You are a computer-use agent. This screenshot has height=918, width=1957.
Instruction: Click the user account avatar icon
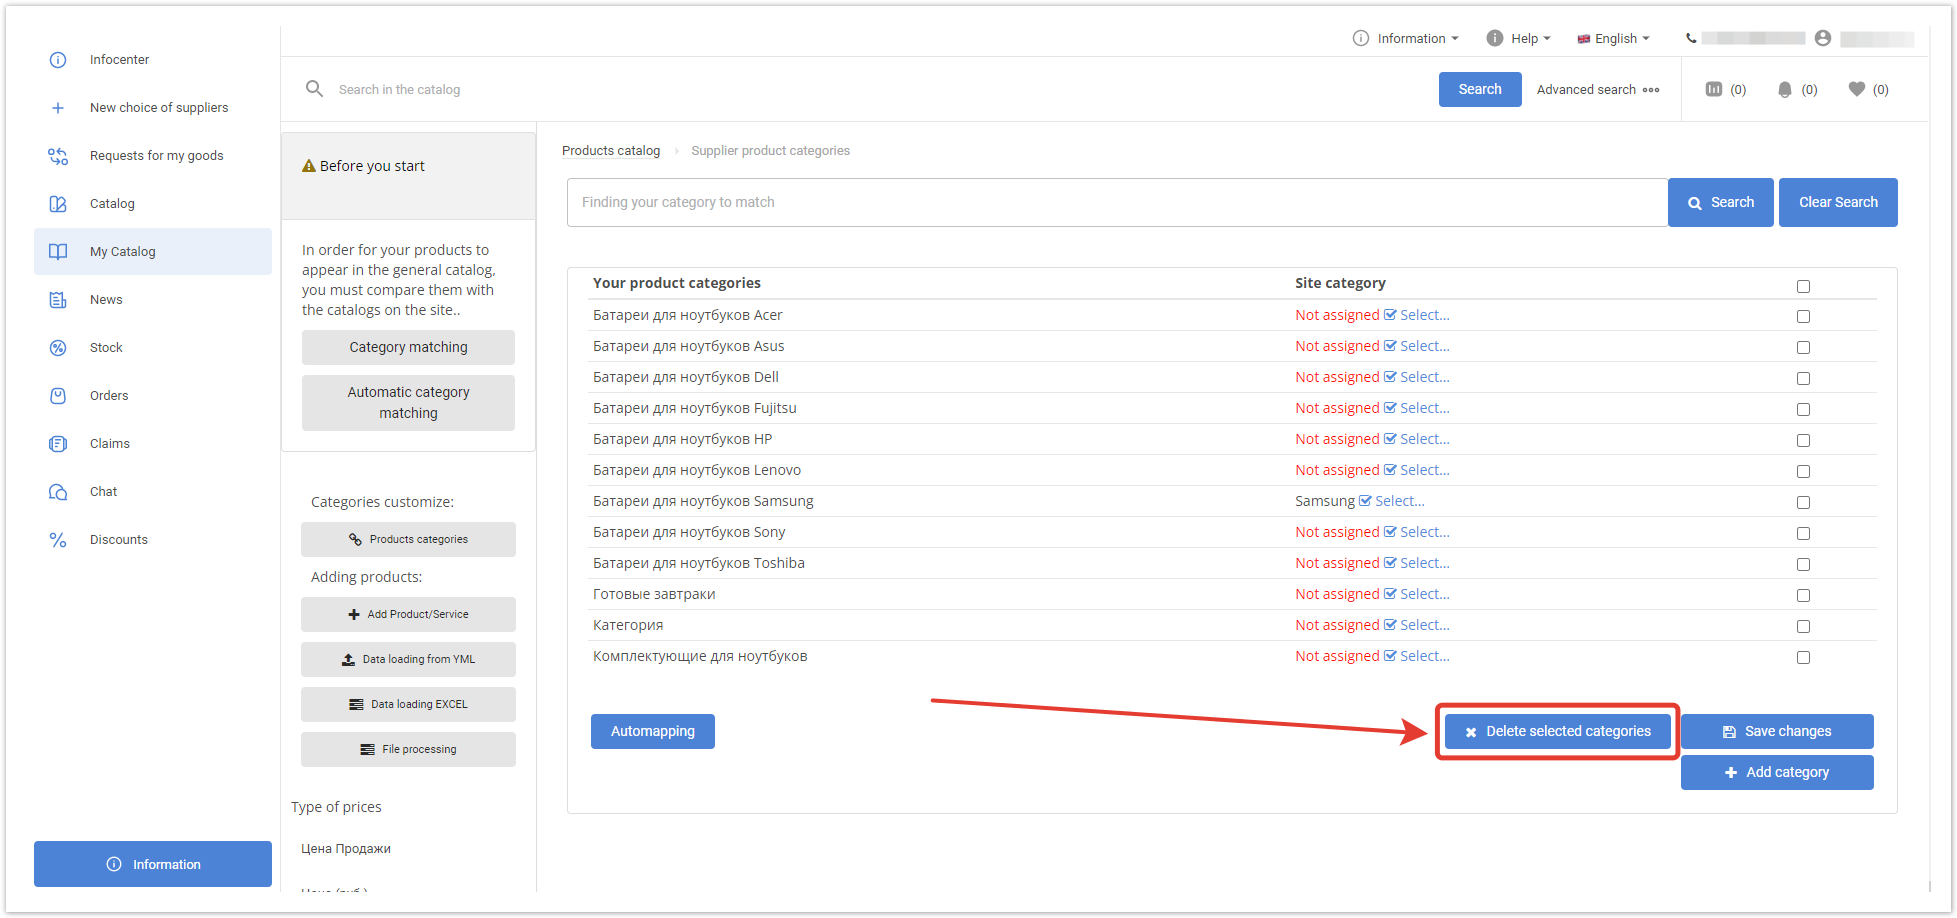[1823, 38]
